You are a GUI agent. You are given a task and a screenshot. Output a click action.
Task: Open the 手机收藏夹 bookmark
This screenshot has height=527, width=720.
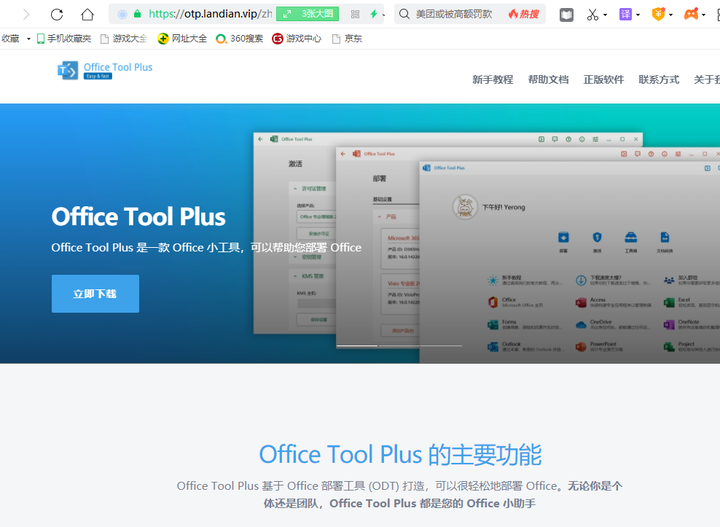[x=64, y=39]
